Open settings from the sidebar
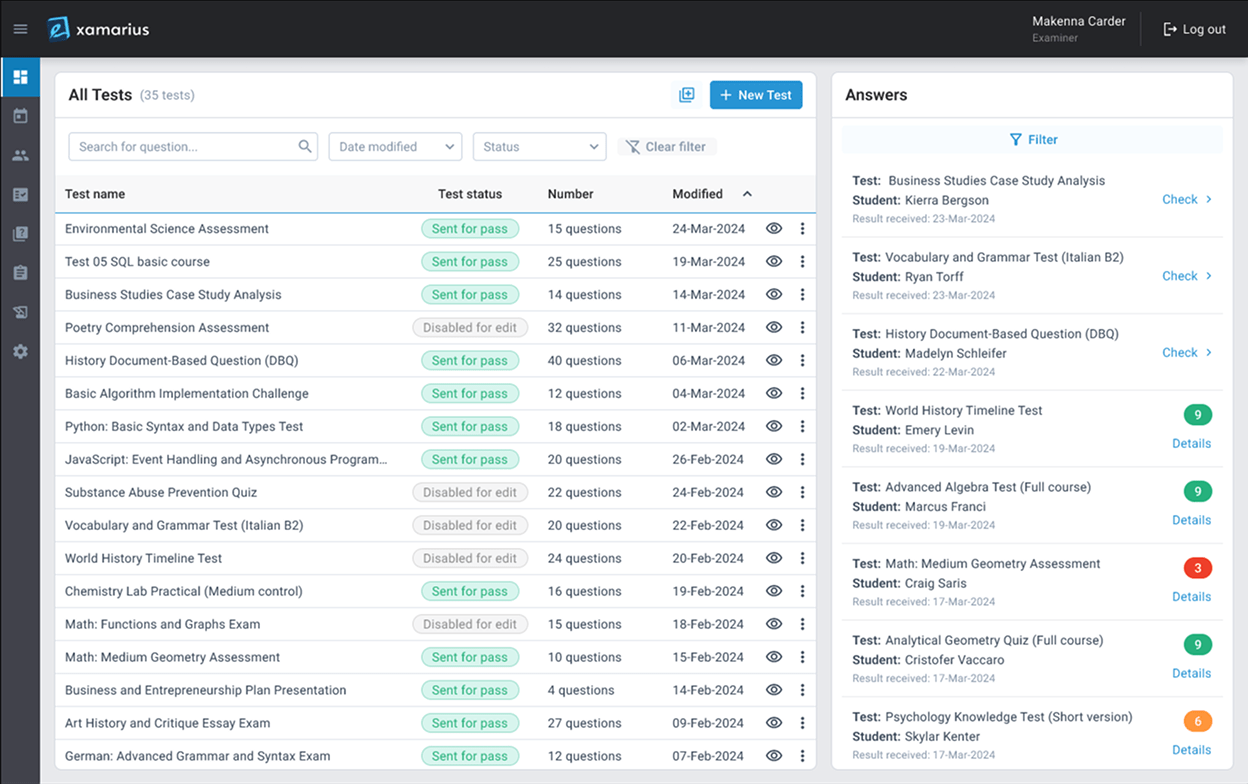 20,351
